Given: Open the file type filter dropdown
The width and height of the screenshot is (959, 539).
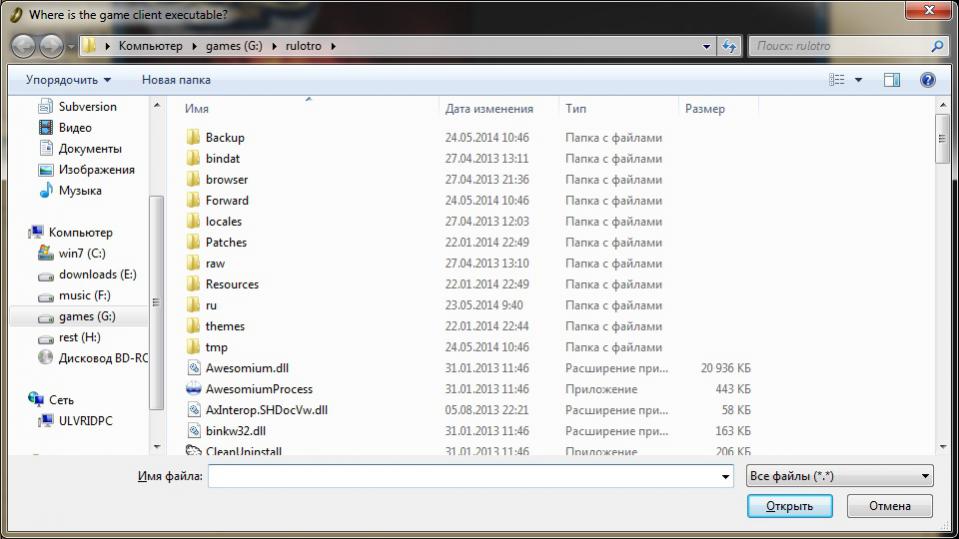Looking at the screenshot, I should 839,476.
